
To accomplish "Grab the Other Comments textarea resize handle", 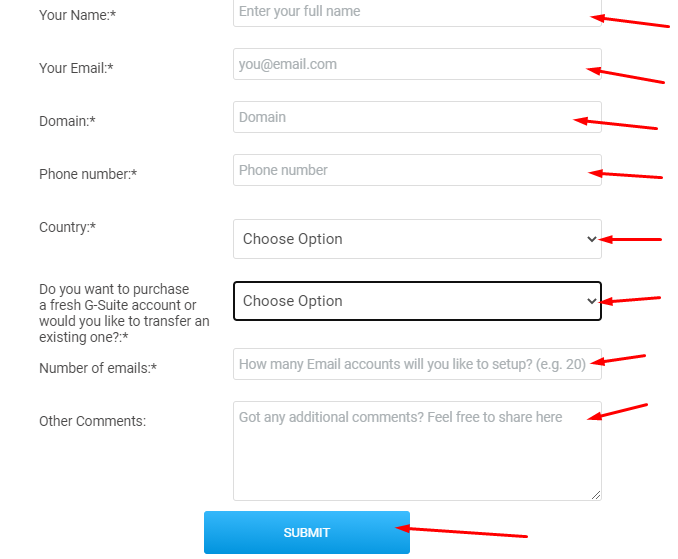I will coord(596,495).
